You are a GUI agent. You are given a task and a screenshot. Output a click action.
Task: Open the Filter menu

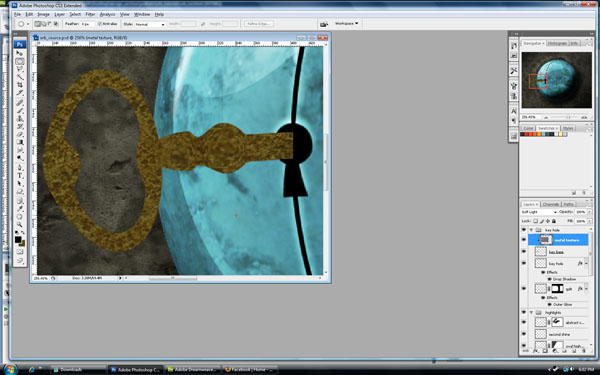tap(90, 14)
